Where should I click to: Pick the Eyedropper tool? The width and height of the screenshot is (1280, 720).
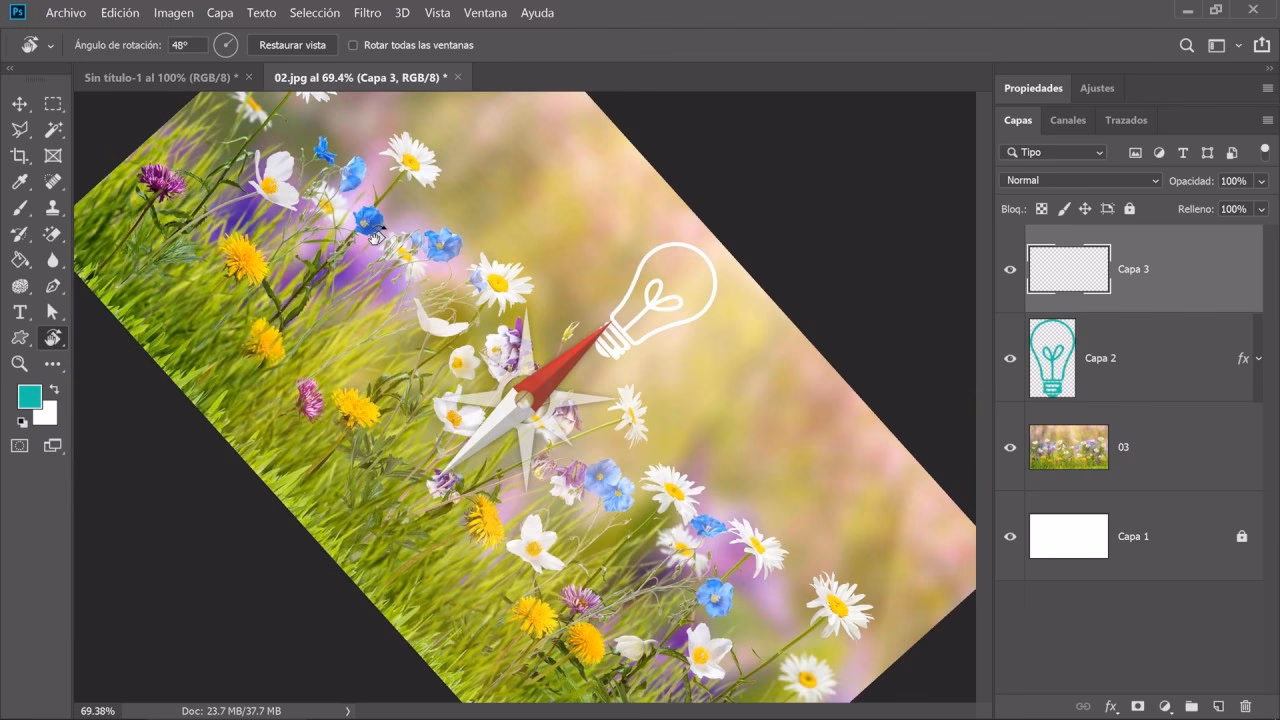point(20,182)
